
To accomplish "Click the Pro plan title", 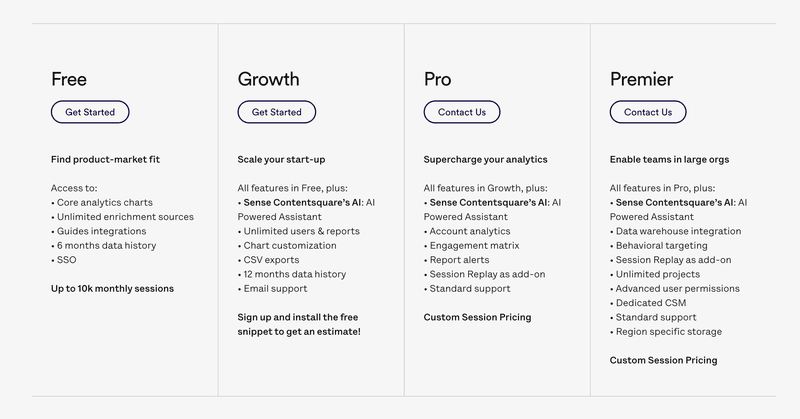I will [437, 79].
